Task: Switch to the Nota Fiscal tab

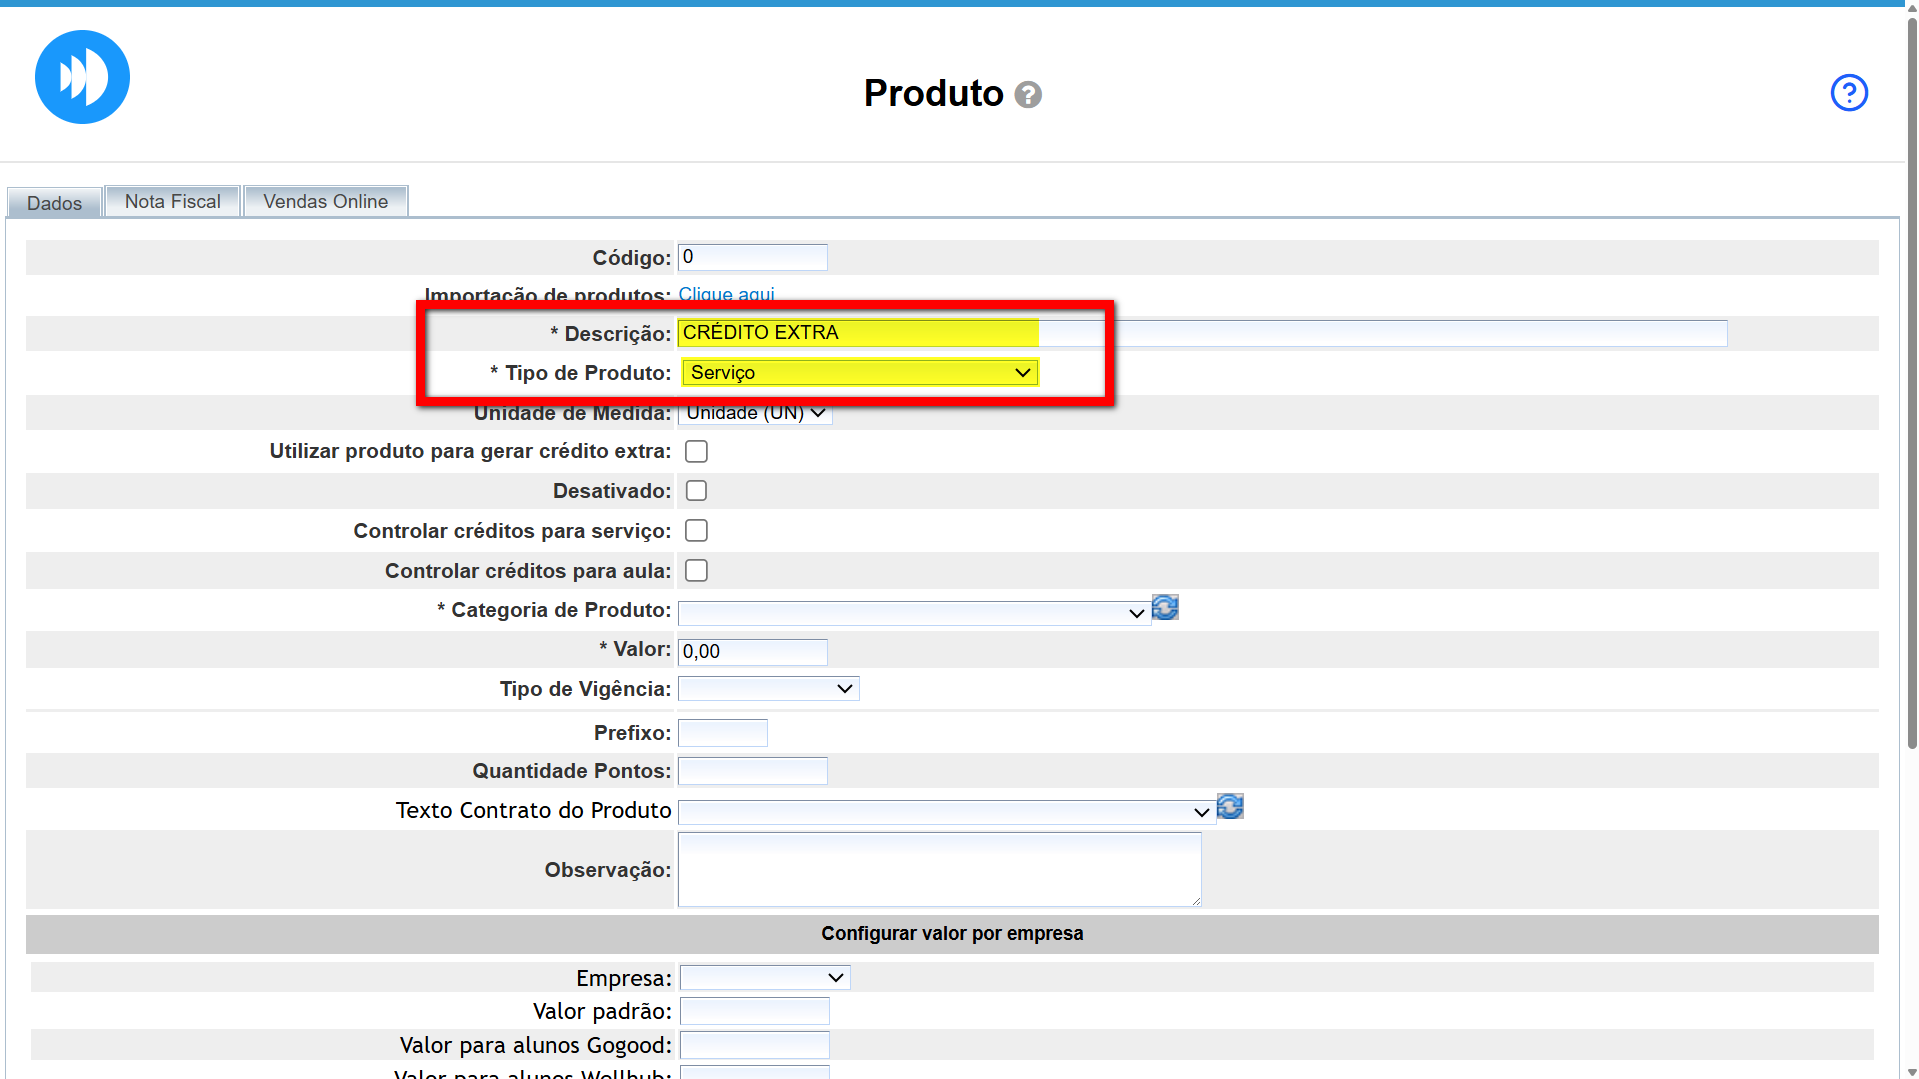Action: [x=172, y=201]
